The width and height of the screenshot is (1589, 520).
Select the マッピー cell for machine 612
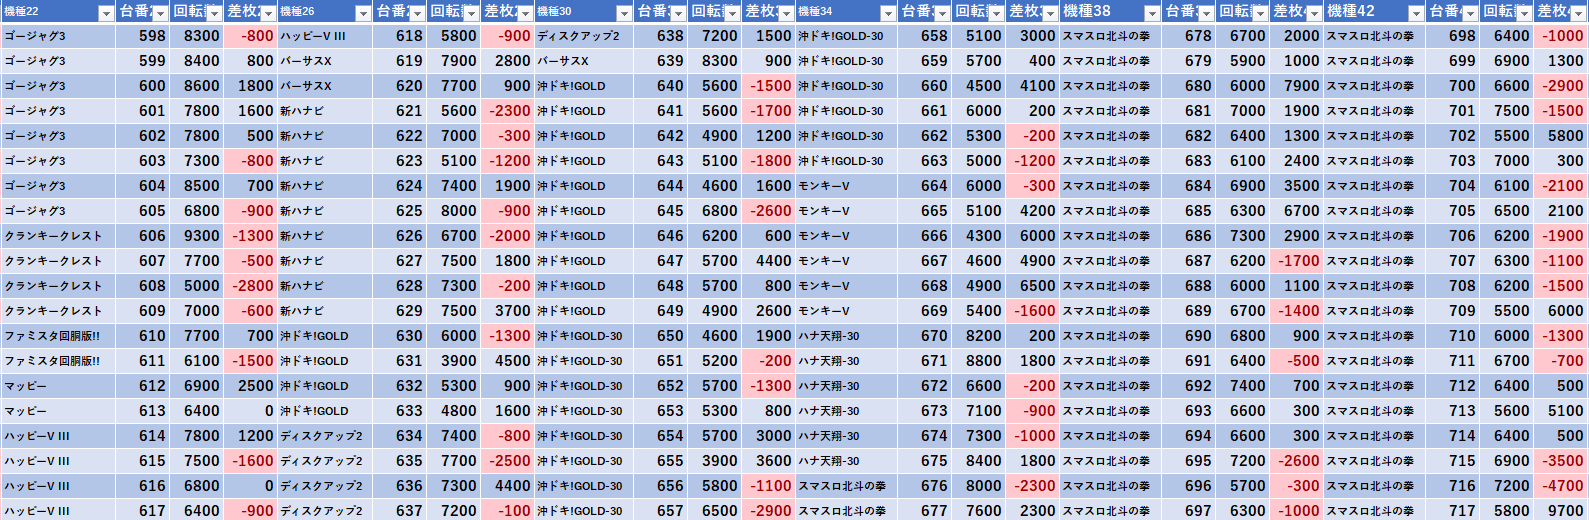pos(58,386)
